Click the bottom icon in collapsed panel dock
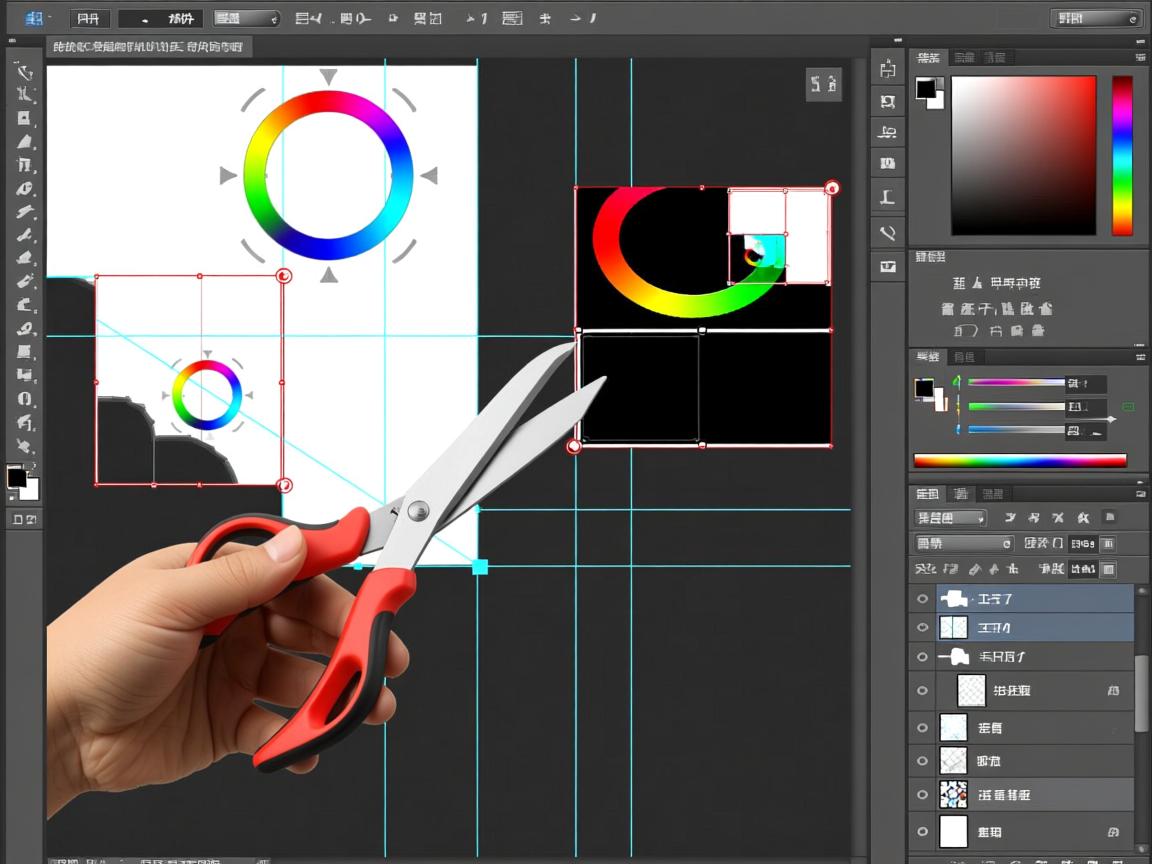 pyautogui.click(x=887, y=266)
